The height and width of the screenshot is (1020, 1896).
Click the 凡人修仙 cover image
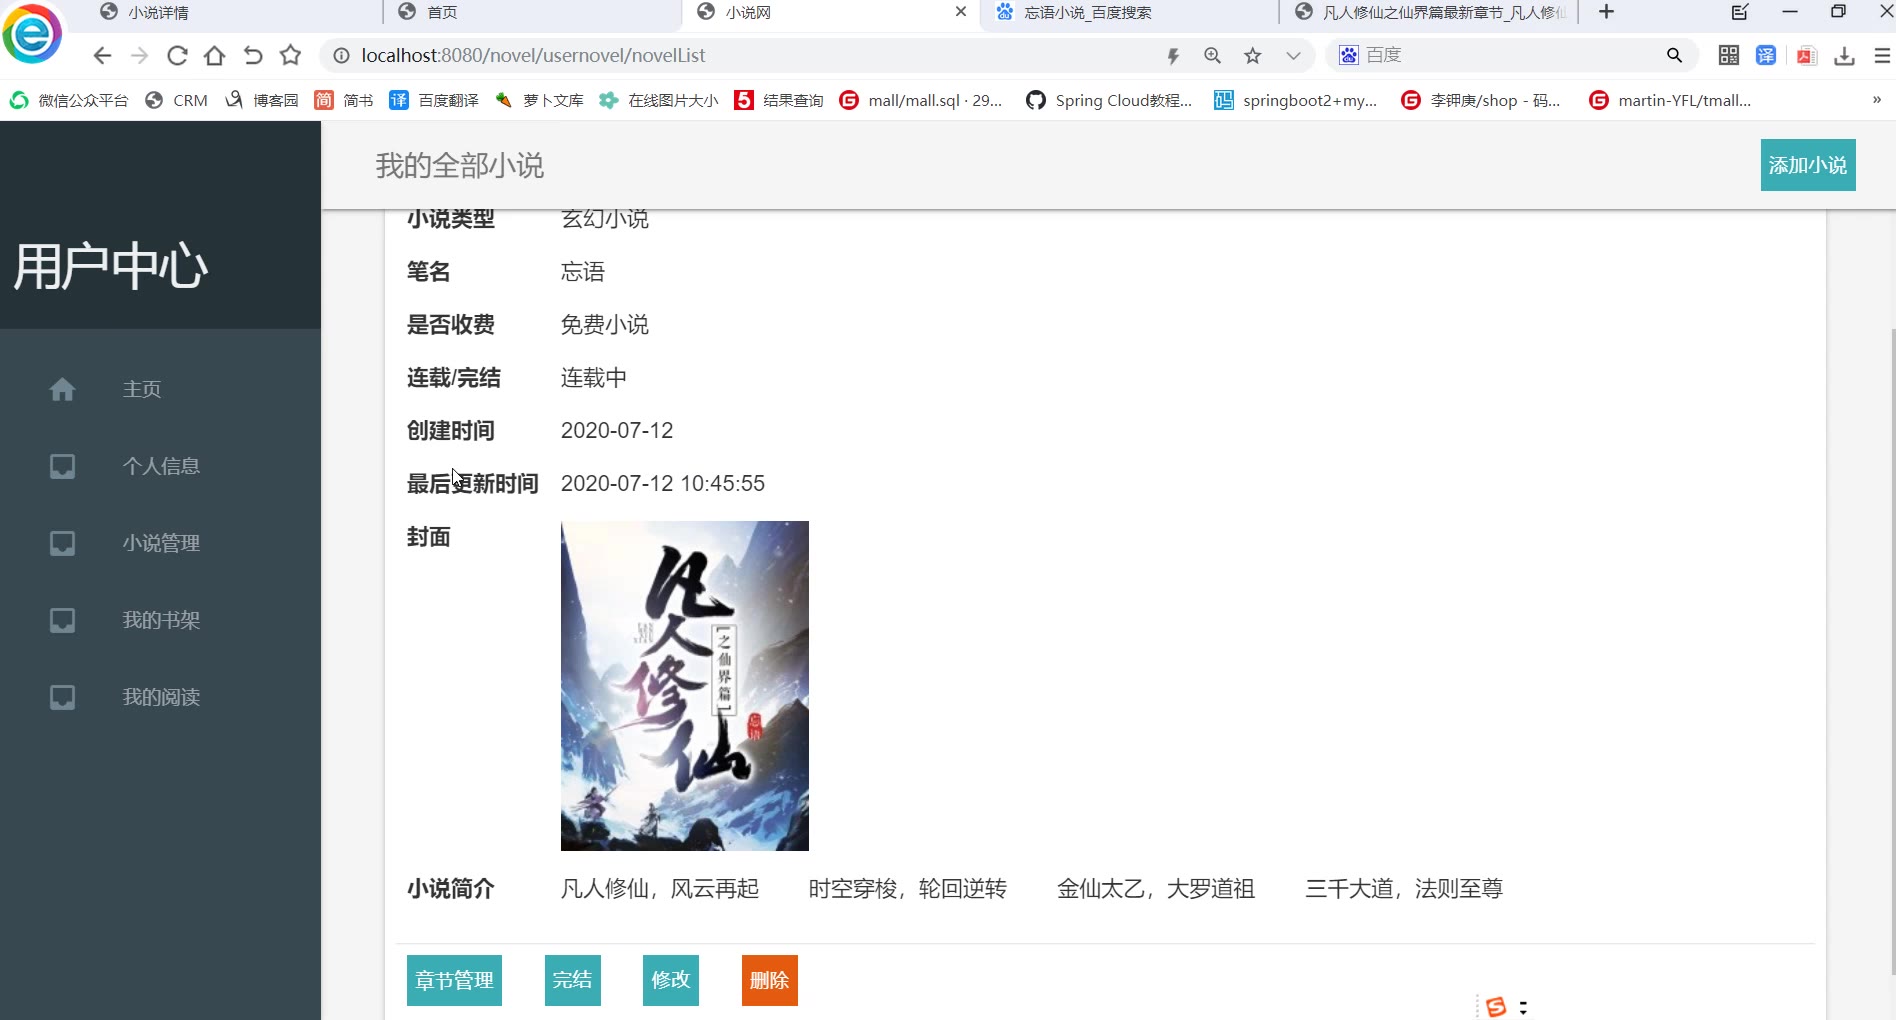(x=685, y=686)
